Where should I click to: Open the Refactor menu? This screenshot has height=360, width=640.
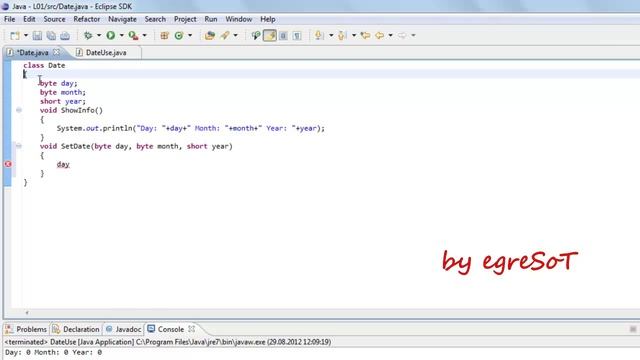[x=87, y=19]
